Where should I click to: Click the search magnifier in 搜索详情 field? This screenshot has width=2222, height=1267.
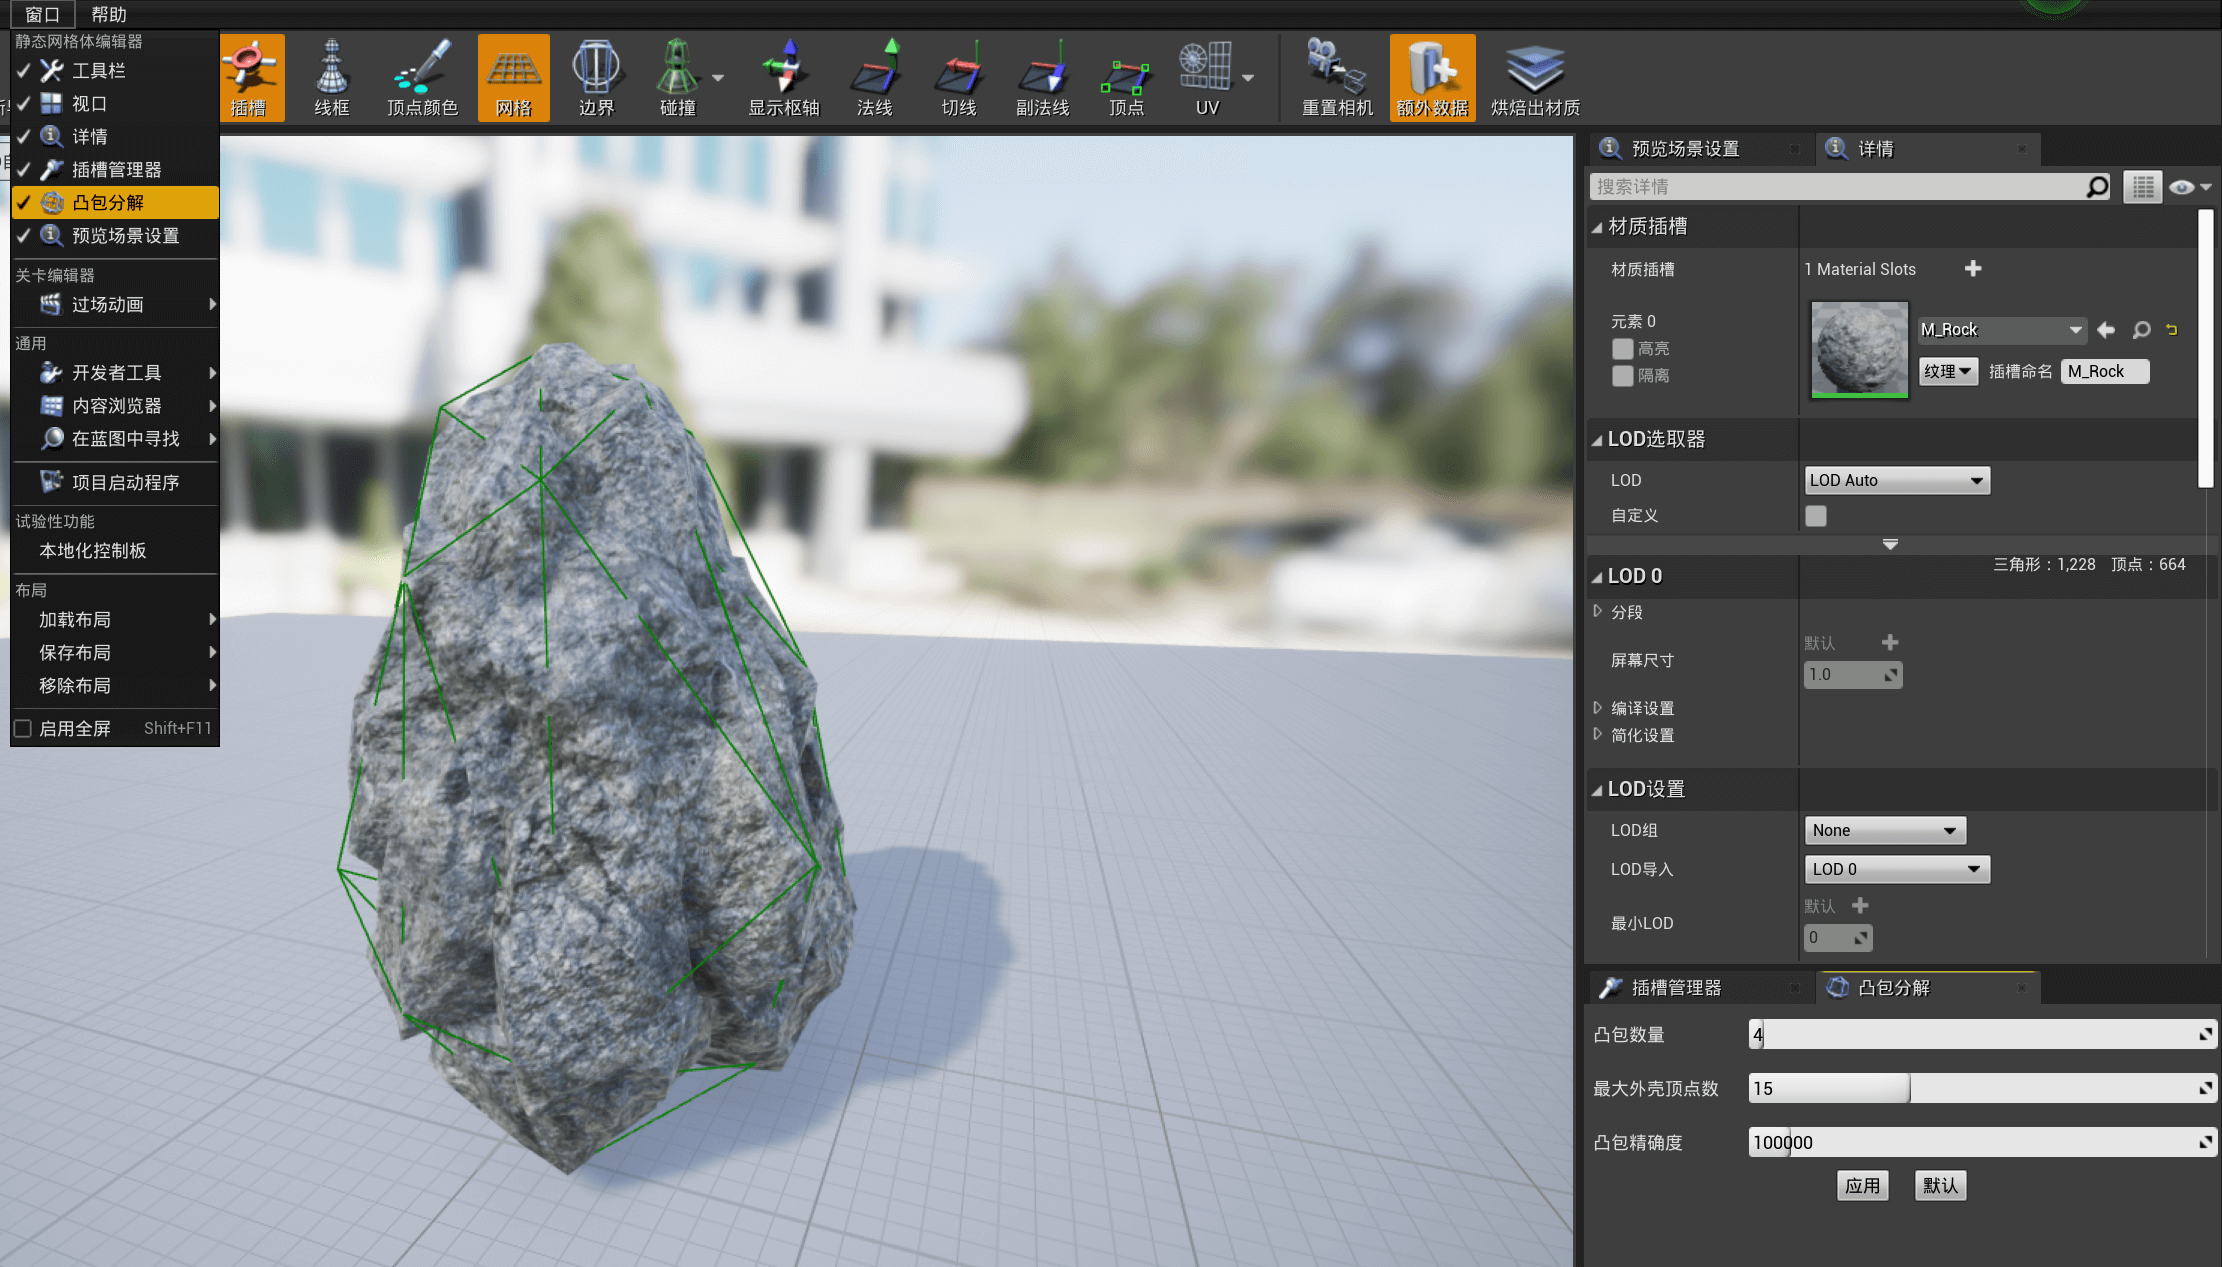click(x=2097, y=187)
